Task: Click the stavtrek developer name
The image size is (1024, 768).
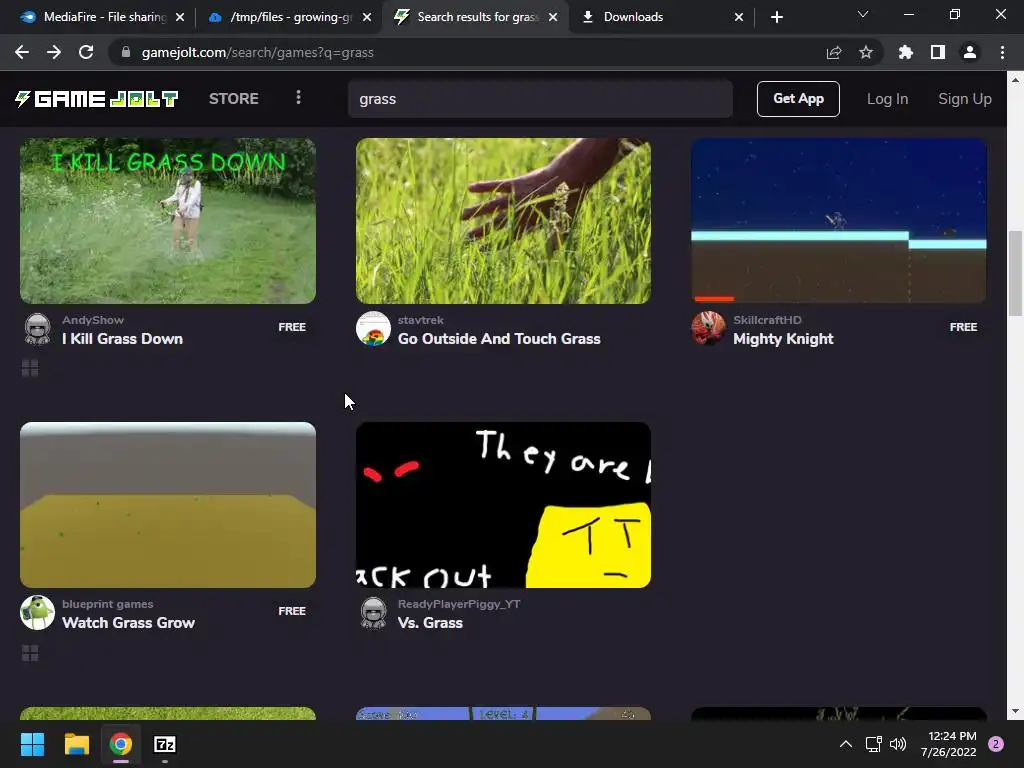Action: pyautogui.click(x=421, y=320)
